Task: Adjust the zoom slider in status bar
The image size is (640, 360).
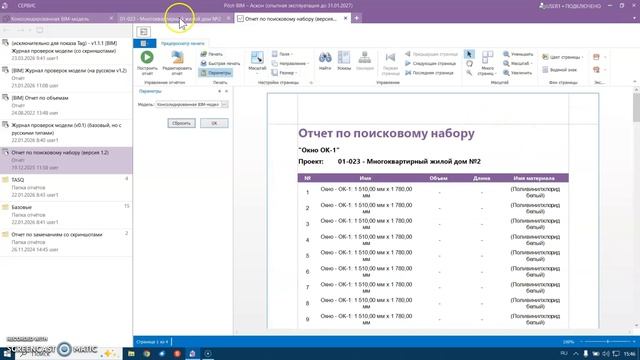Action: click(x=607, y=342)
